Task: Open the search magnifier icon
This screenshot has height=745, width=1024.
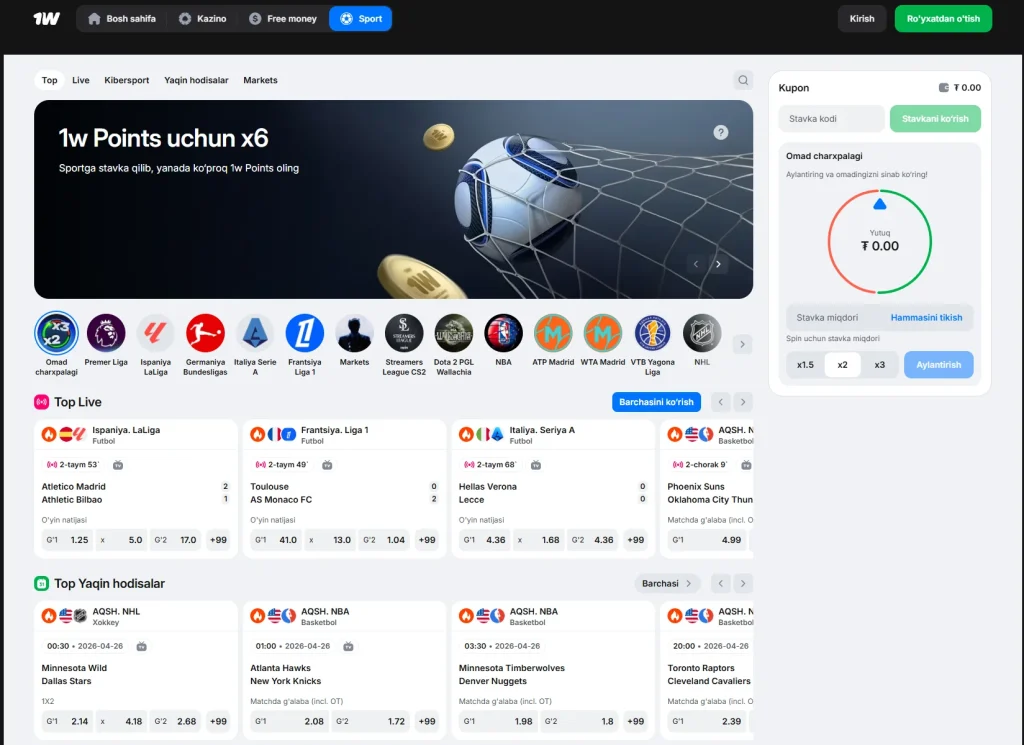Action: 743,80
